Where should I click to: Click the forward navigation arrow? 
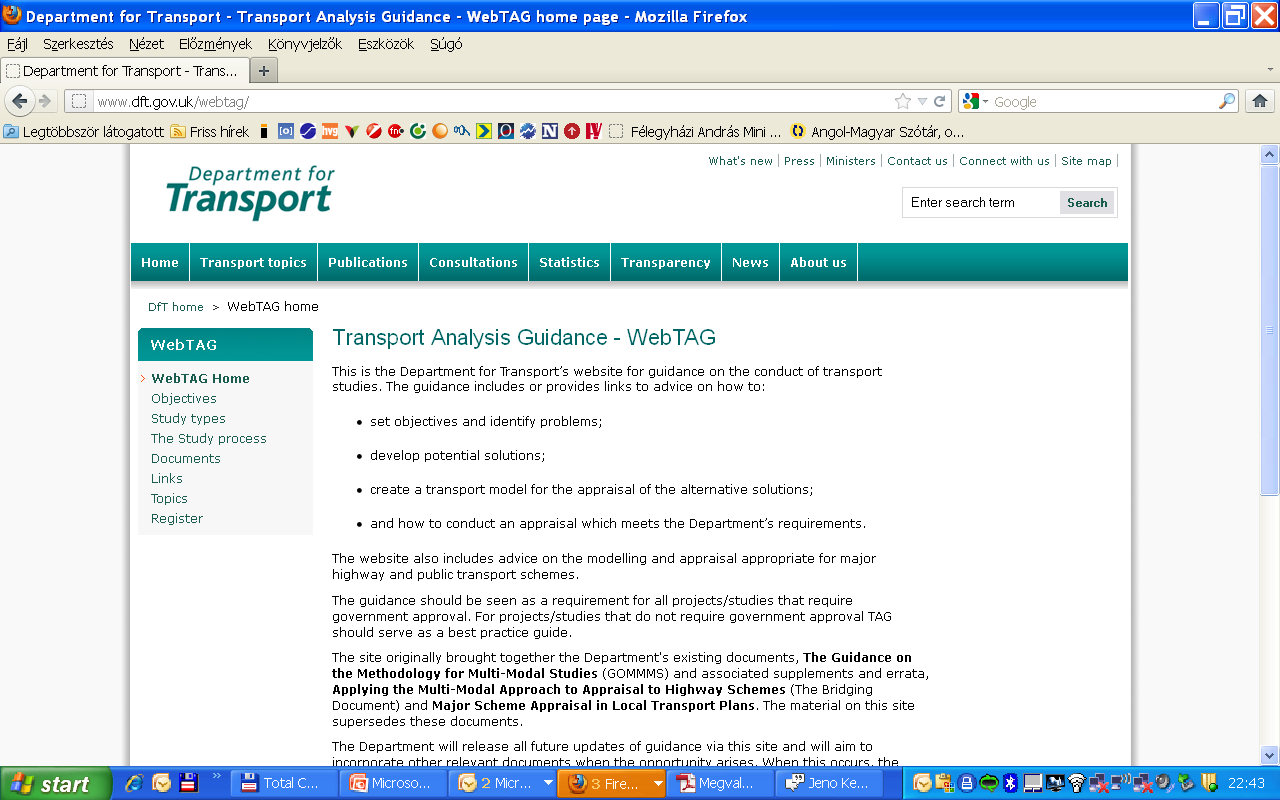pos(44,101)
